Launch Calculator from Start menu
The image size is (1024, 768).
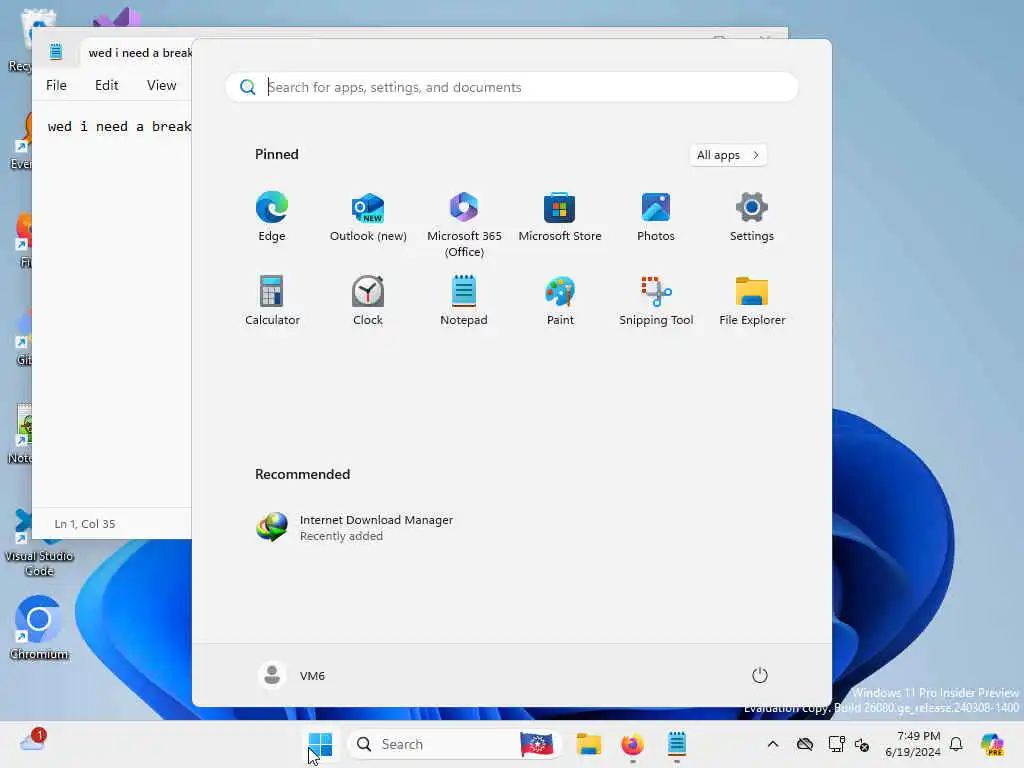[272, 300]
